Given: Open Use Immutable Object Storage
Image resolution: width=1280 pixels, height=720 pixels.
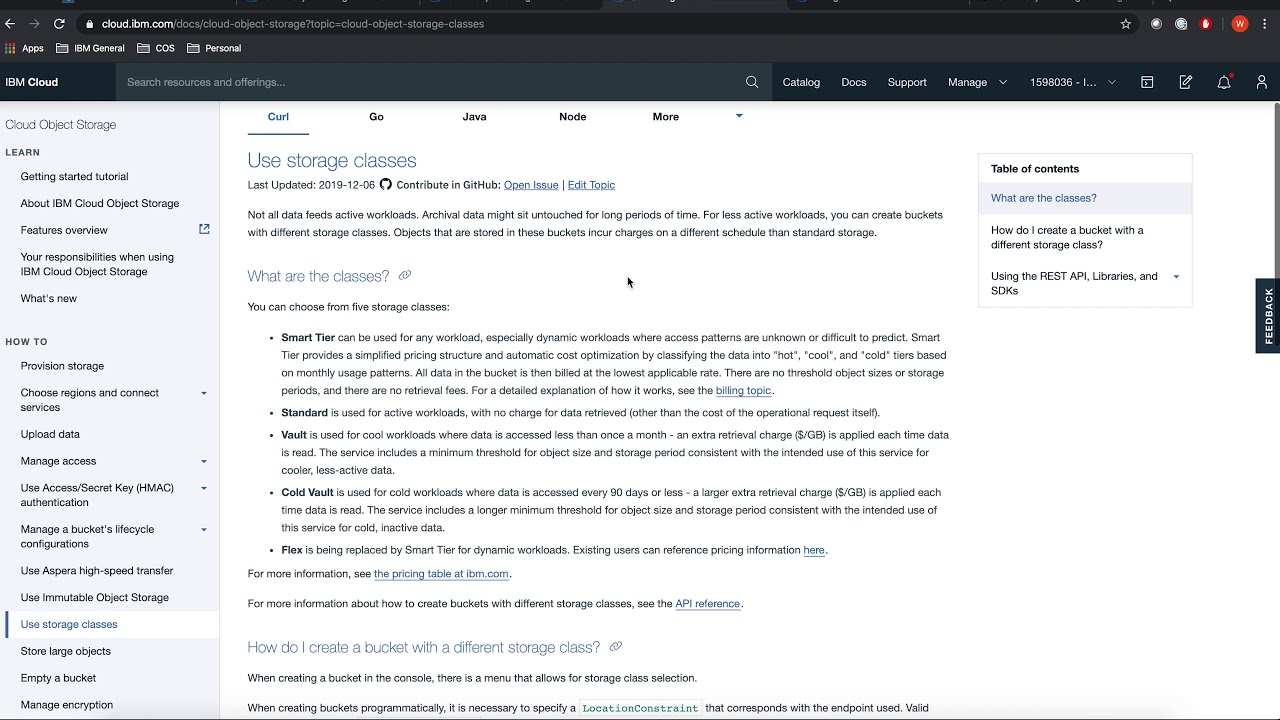Looking at the screenshot, I should [95, 598].
